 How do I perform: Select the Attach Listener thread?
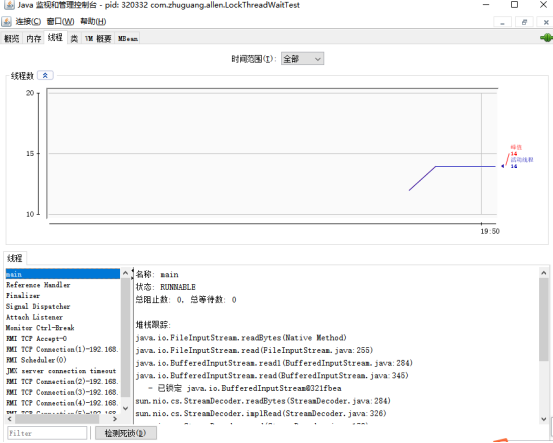pos(63,317)
